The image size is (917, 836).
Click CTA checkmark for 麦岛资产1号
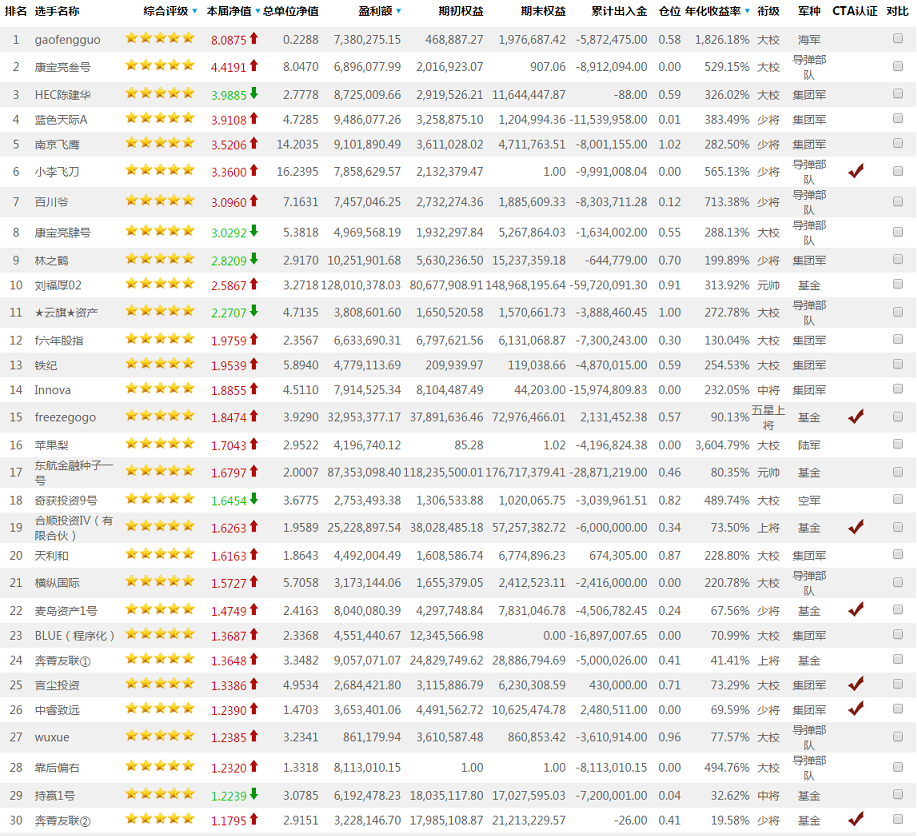[856, 610]
